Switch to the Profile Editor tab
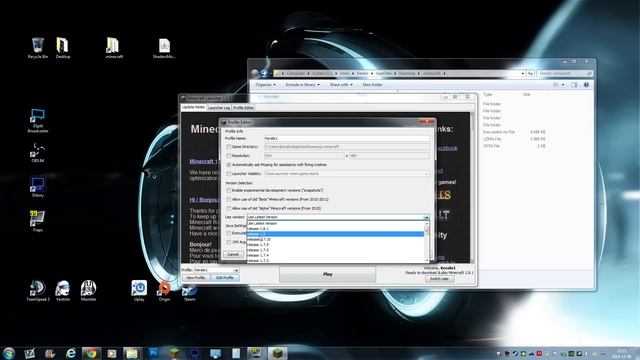The height and width of the screenshot is (360, 640). (243, 108)
